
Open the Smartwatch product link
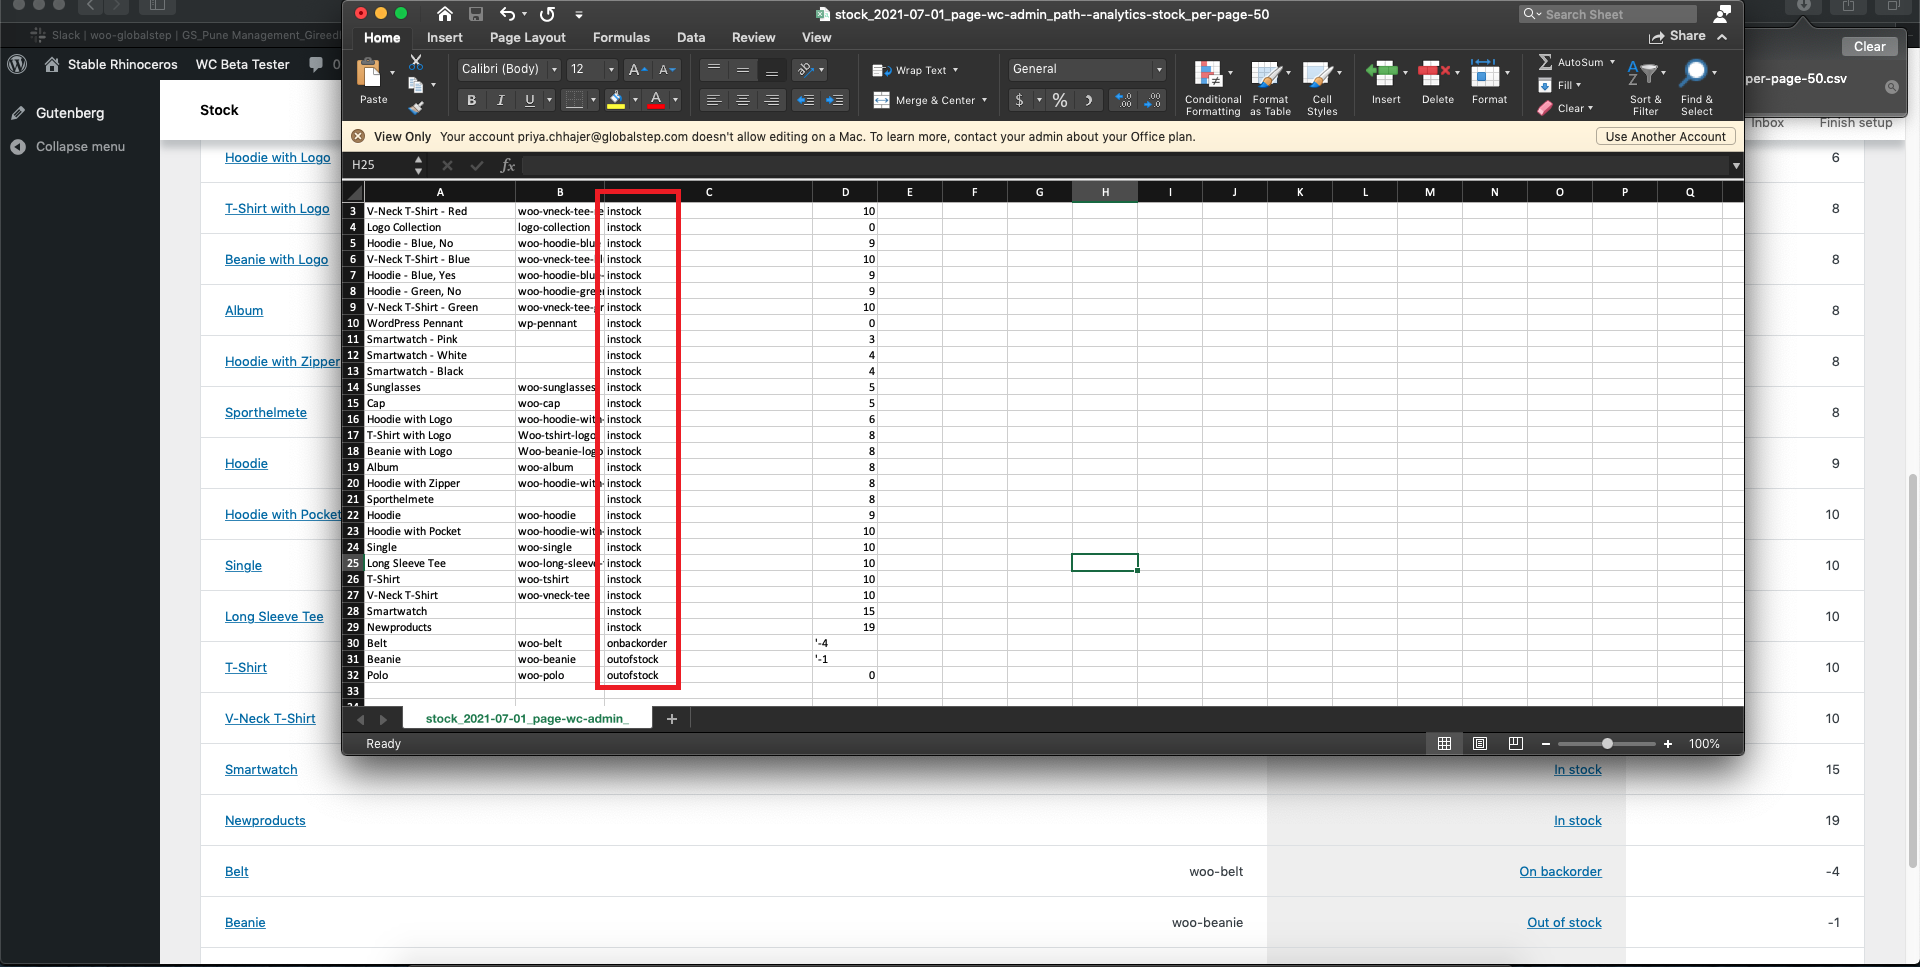coord(261,769)
